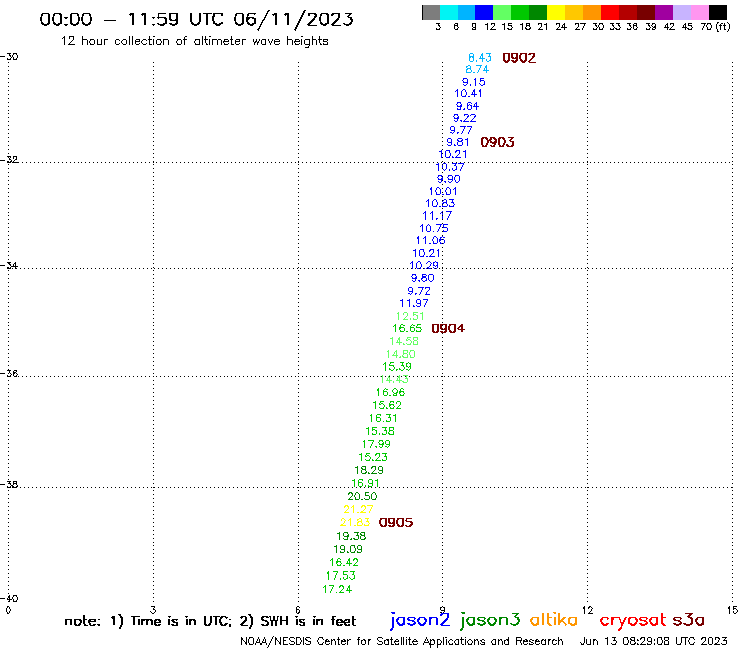Image resolution: width=740 pixels, height=650 pixels.
Task: Select the jason3 satellite label
Action: click(490, 620)
